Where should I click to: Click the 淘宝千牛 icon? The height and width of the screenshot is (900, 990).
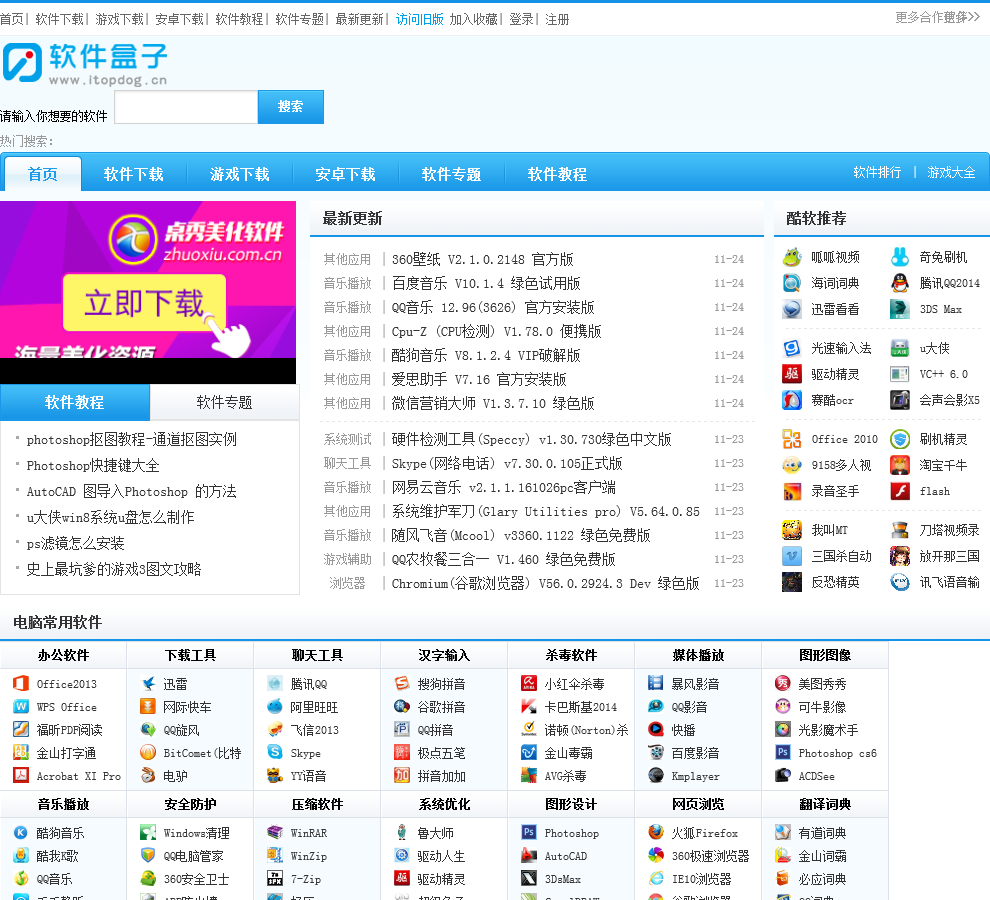(900, 465)
